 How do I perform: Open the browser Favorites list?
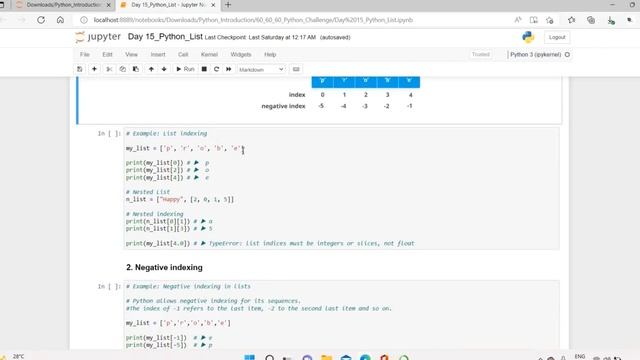tap(571, 20)
